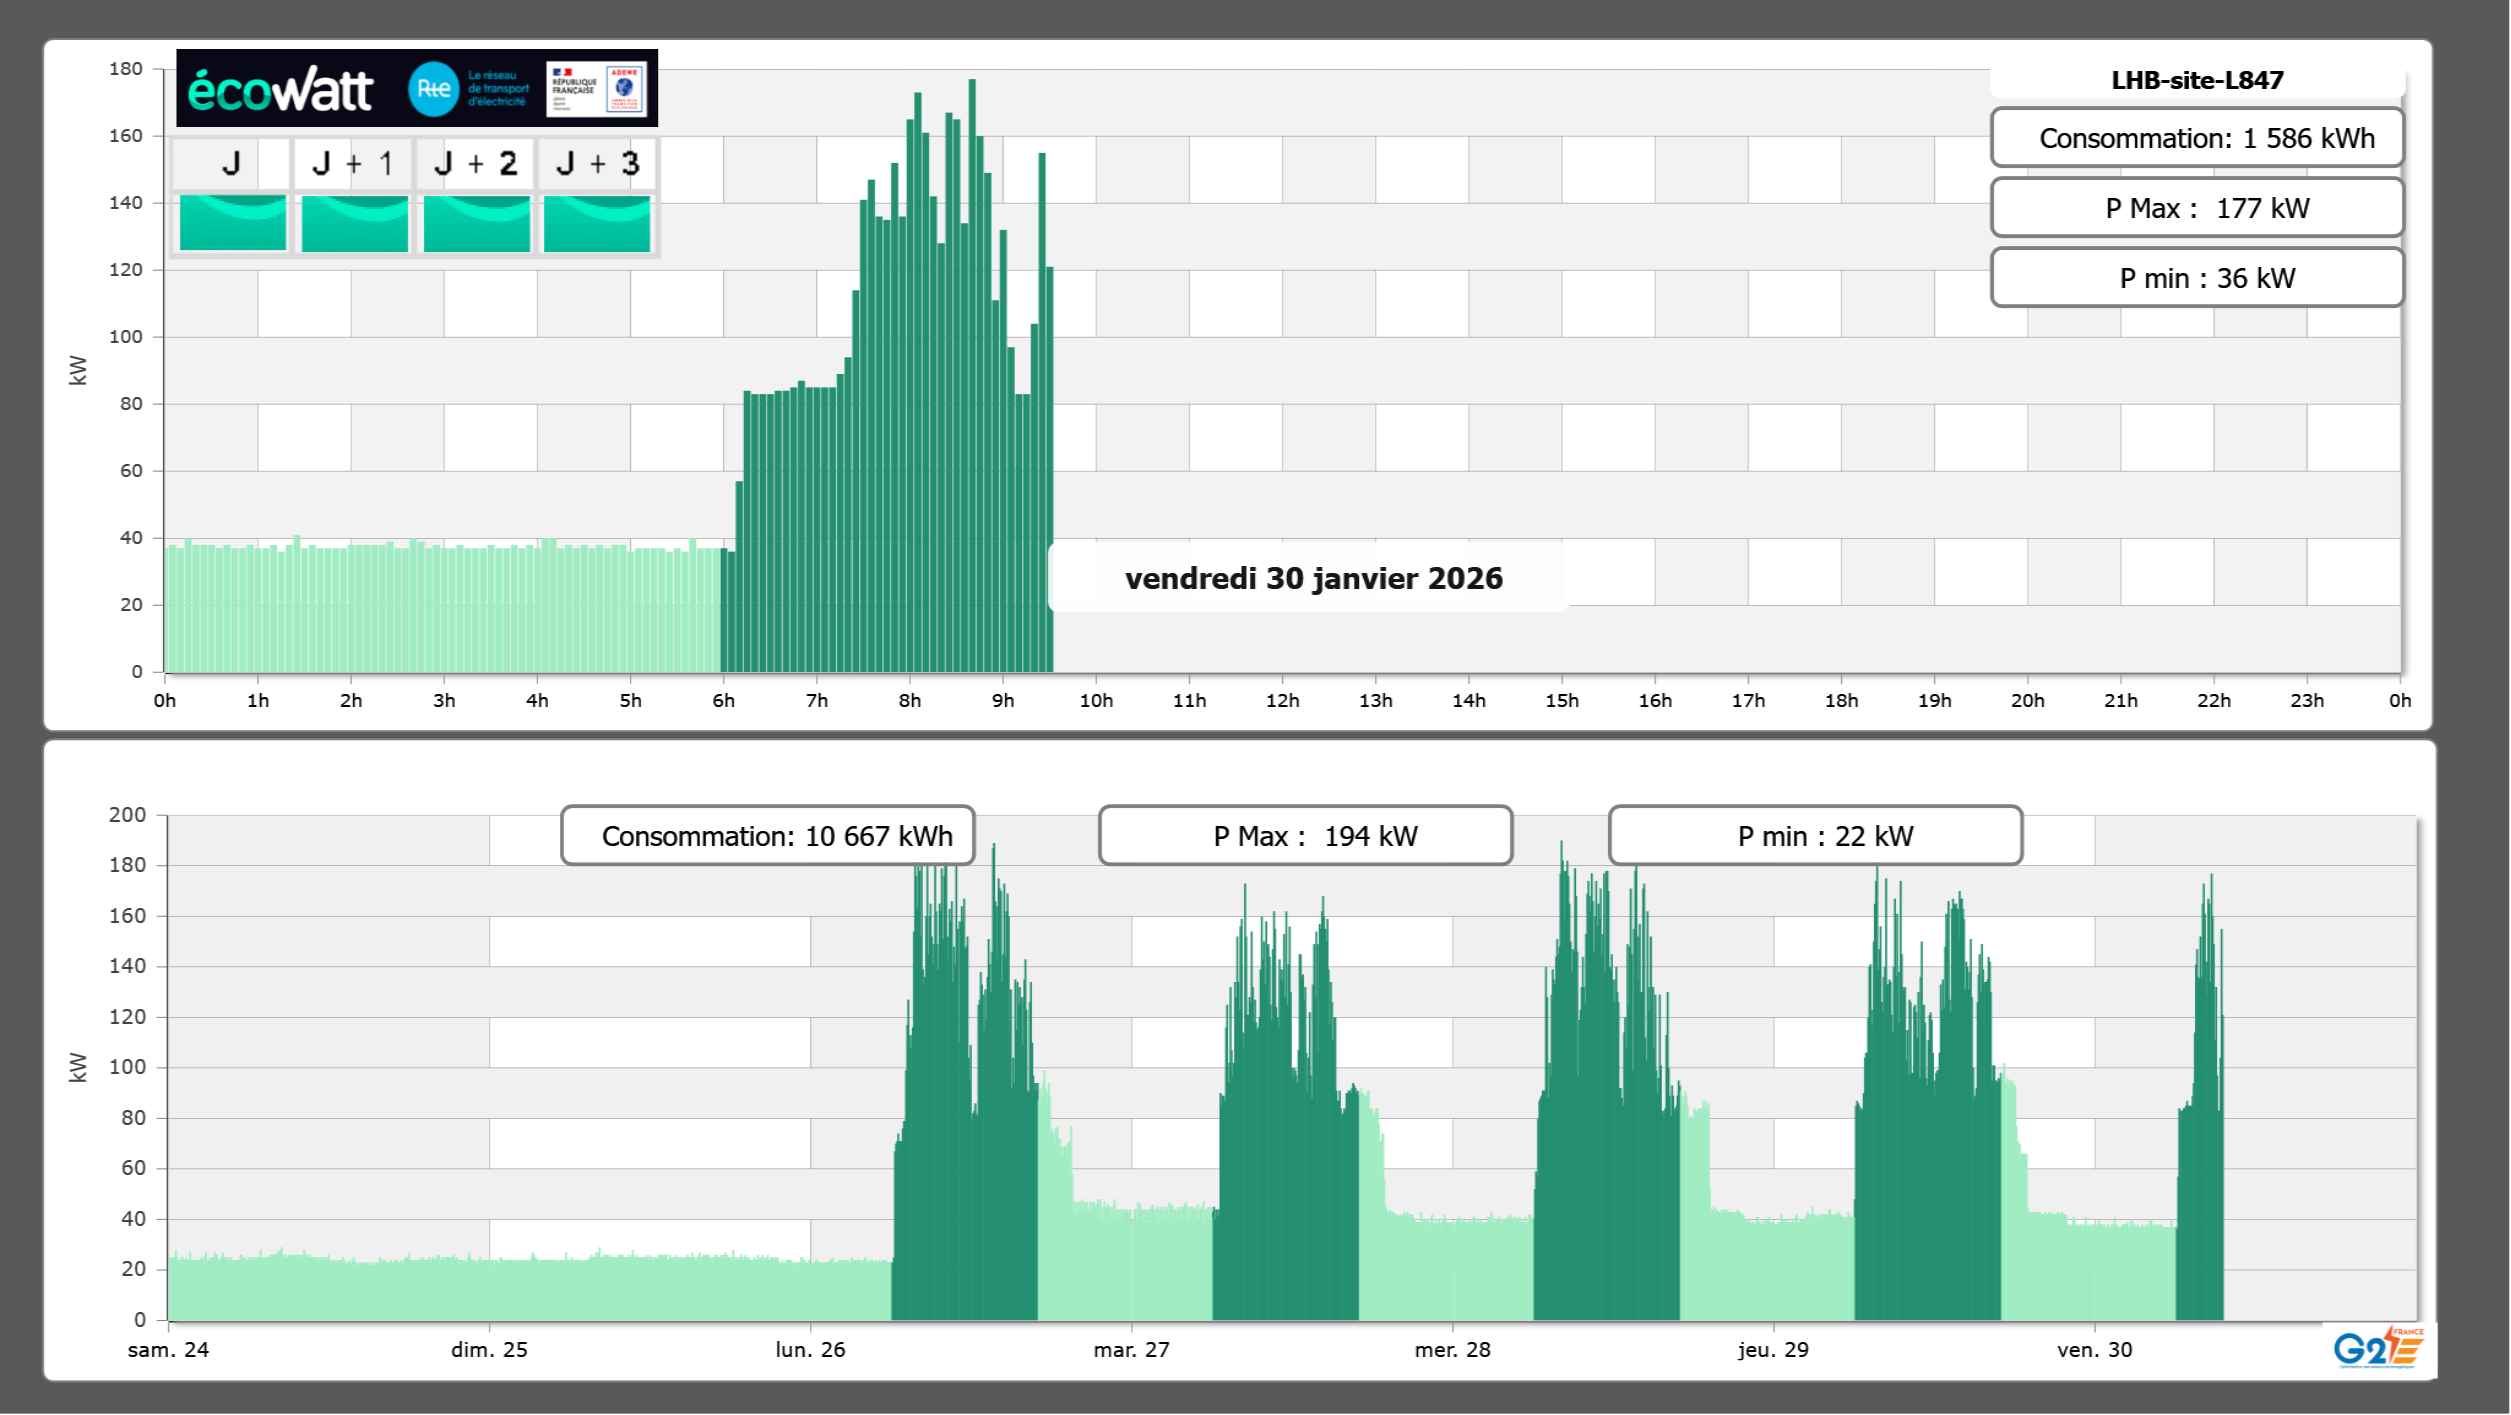Select the J + 3 day label
Viewport: 2511px width, 1415px height.
[x=597, y=163]
